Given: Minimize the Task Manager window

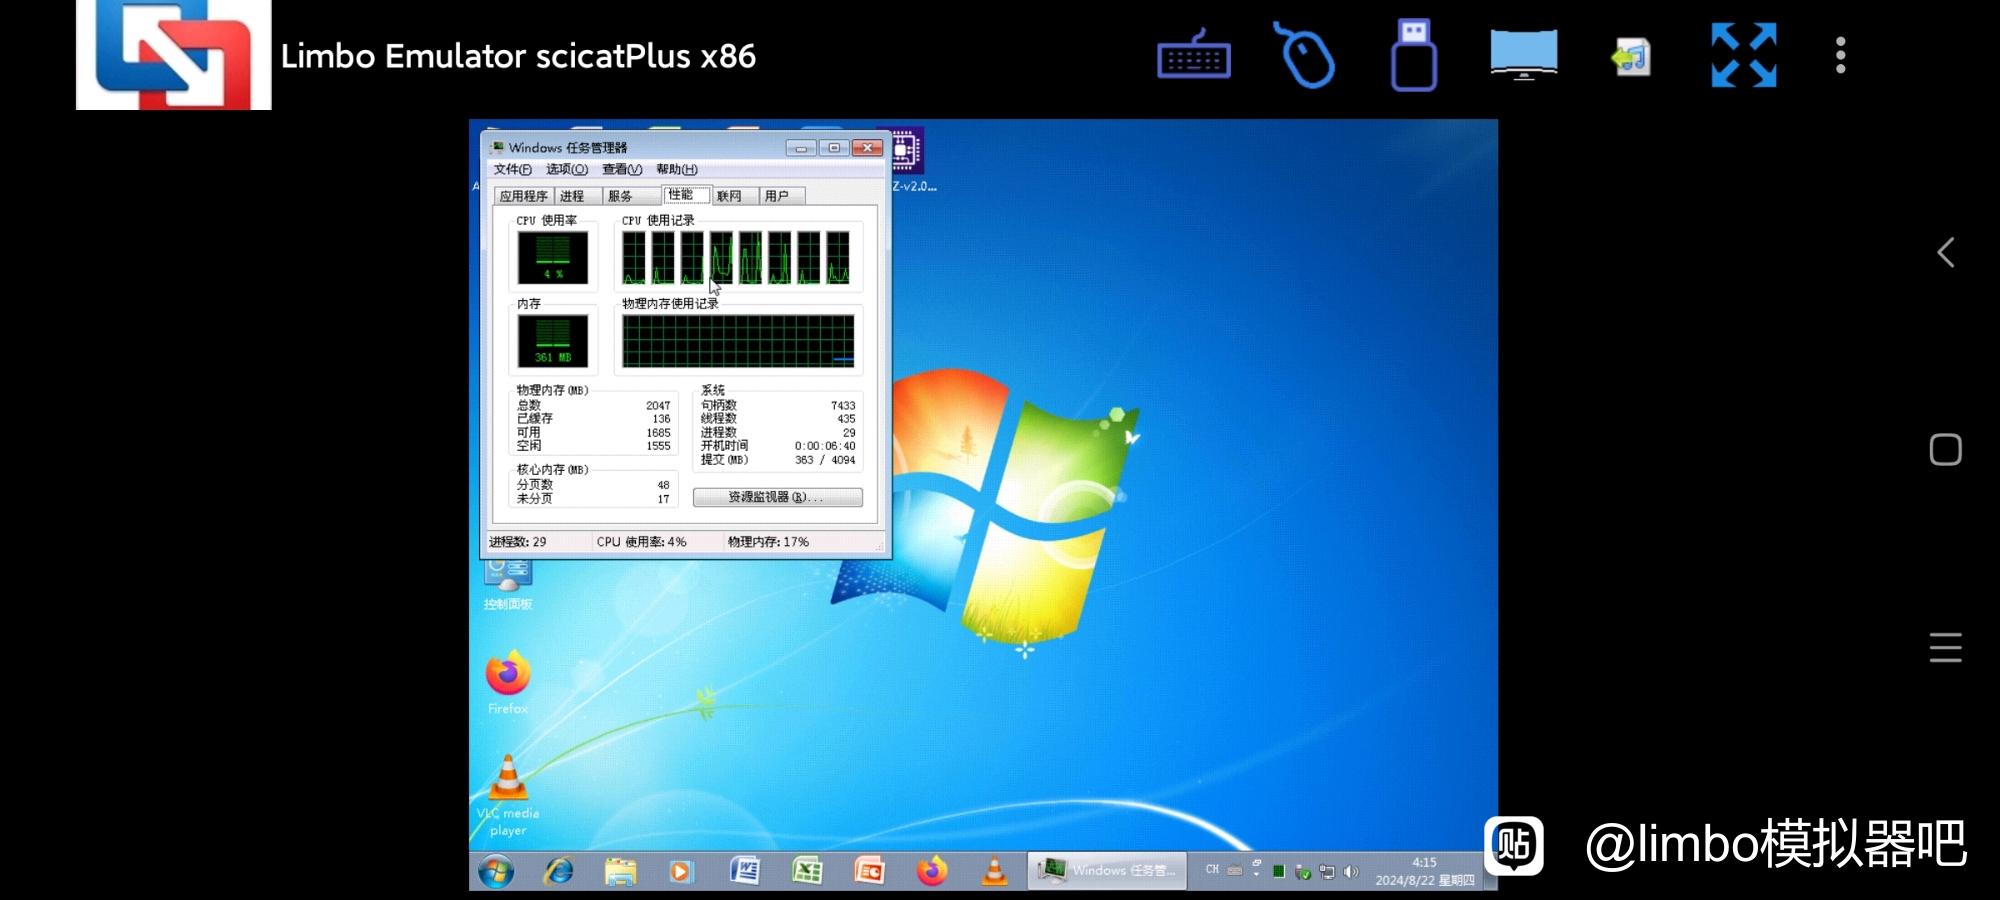Looking at the screenshot, I should (x=801, y=148).
